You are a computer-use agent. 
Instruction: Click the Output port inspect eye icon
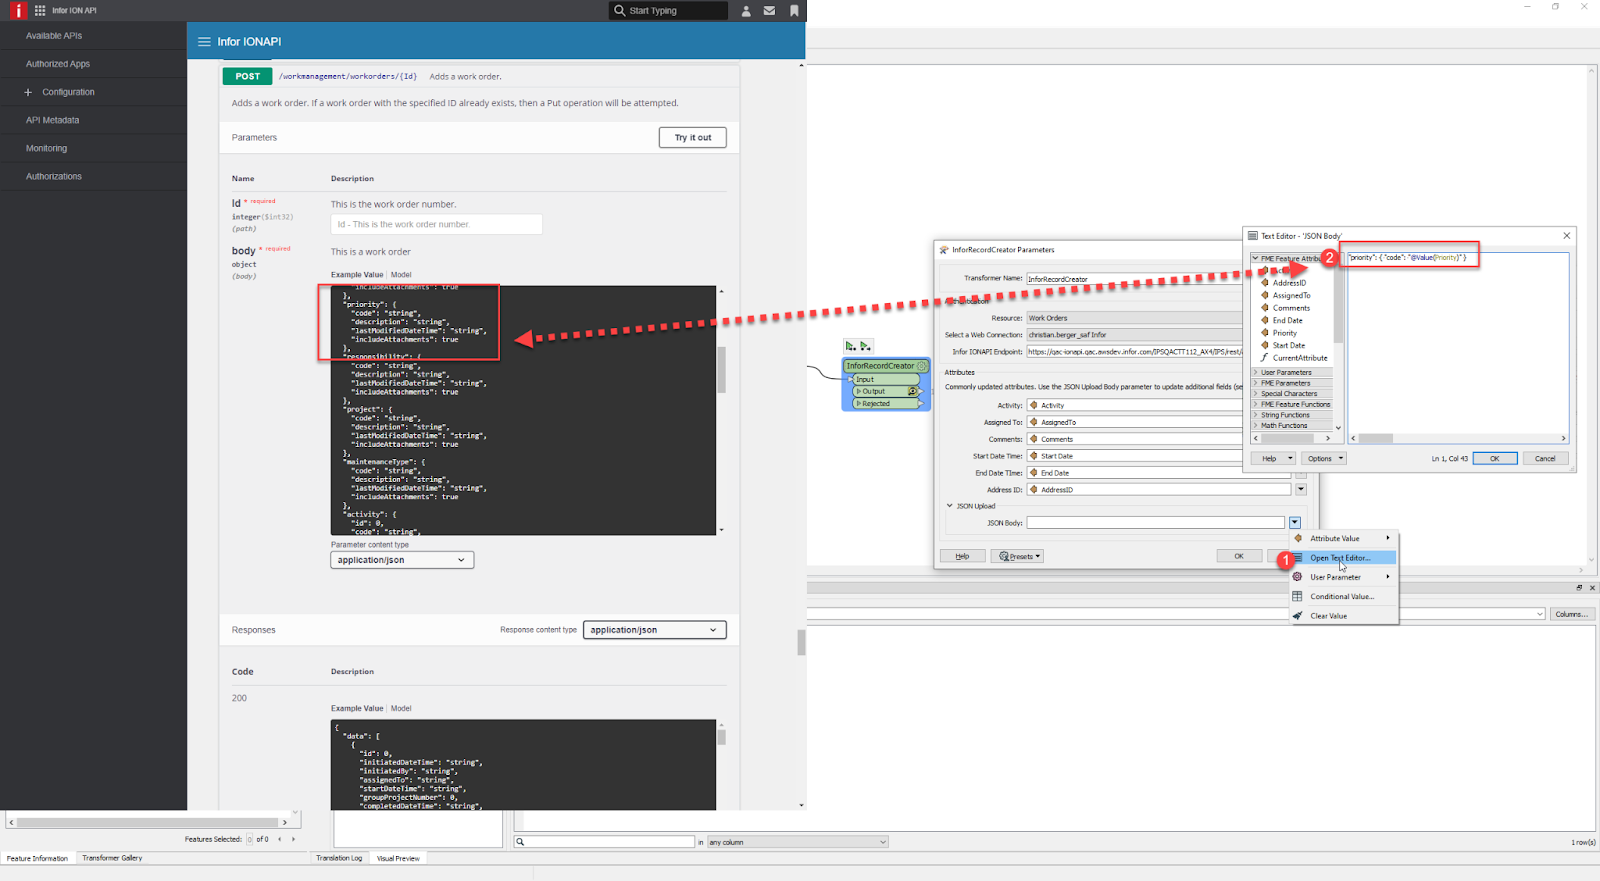[912, 391]
